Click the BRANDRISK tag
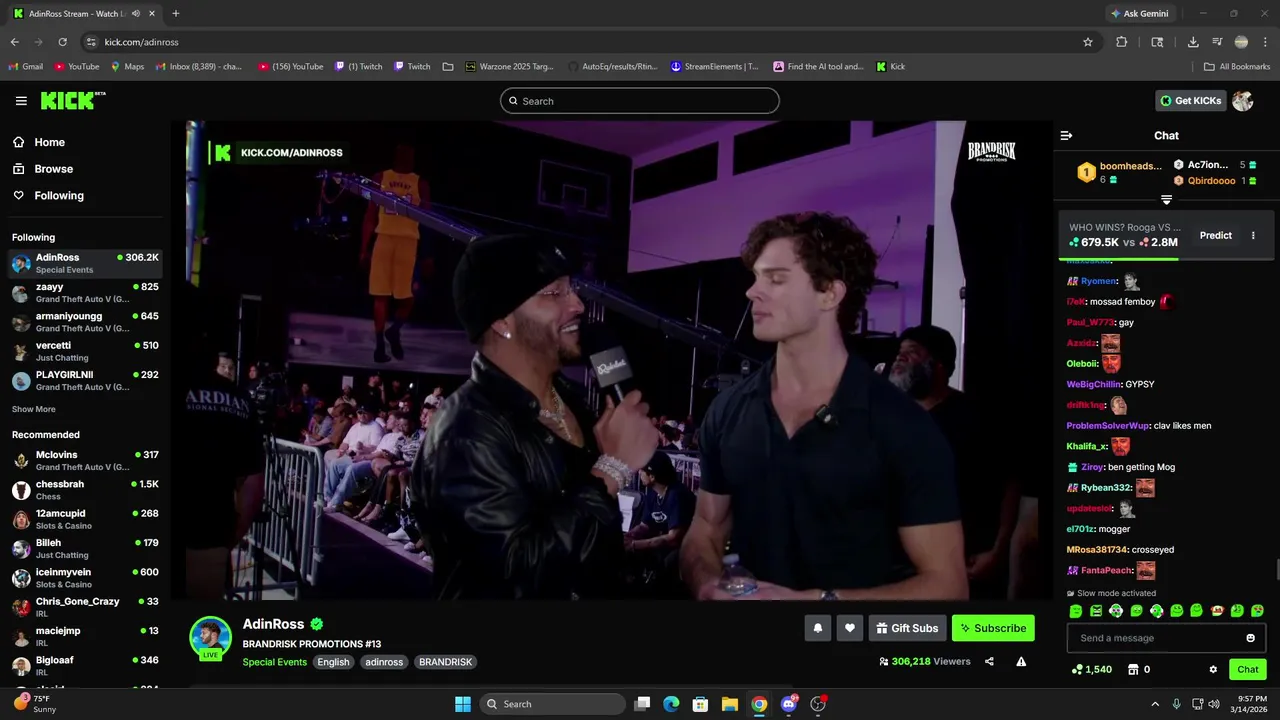The width and height of the screenshot is (1280, 720). (445, 662)
